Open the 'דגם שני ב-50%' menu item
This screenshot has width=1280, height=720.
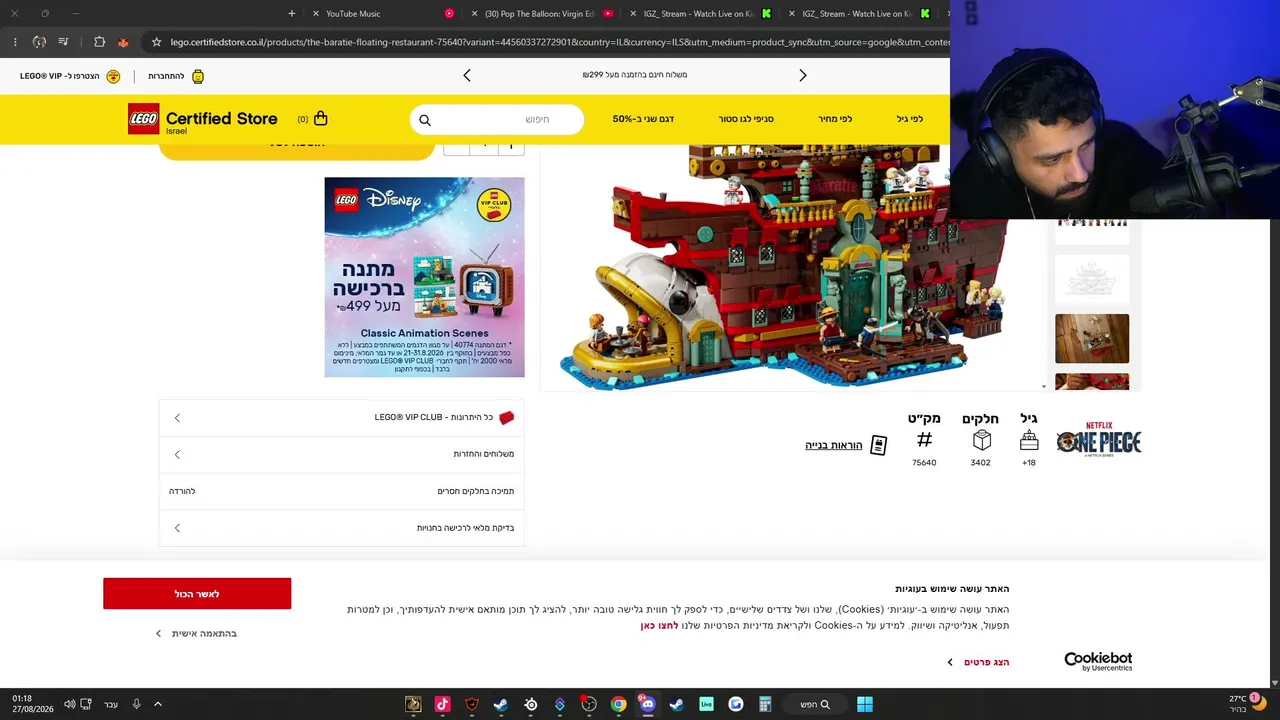pyautogui.click(x=643, y=119)
